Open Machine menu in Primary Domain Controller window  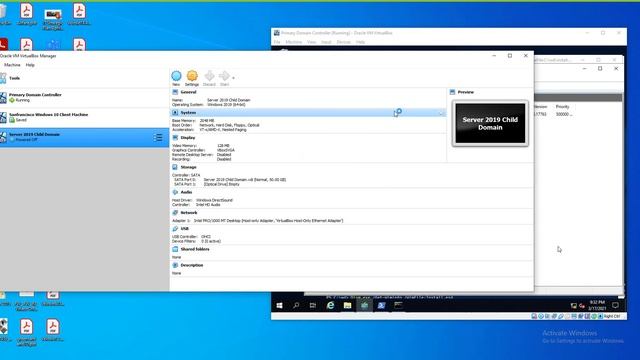click(293, 42)
